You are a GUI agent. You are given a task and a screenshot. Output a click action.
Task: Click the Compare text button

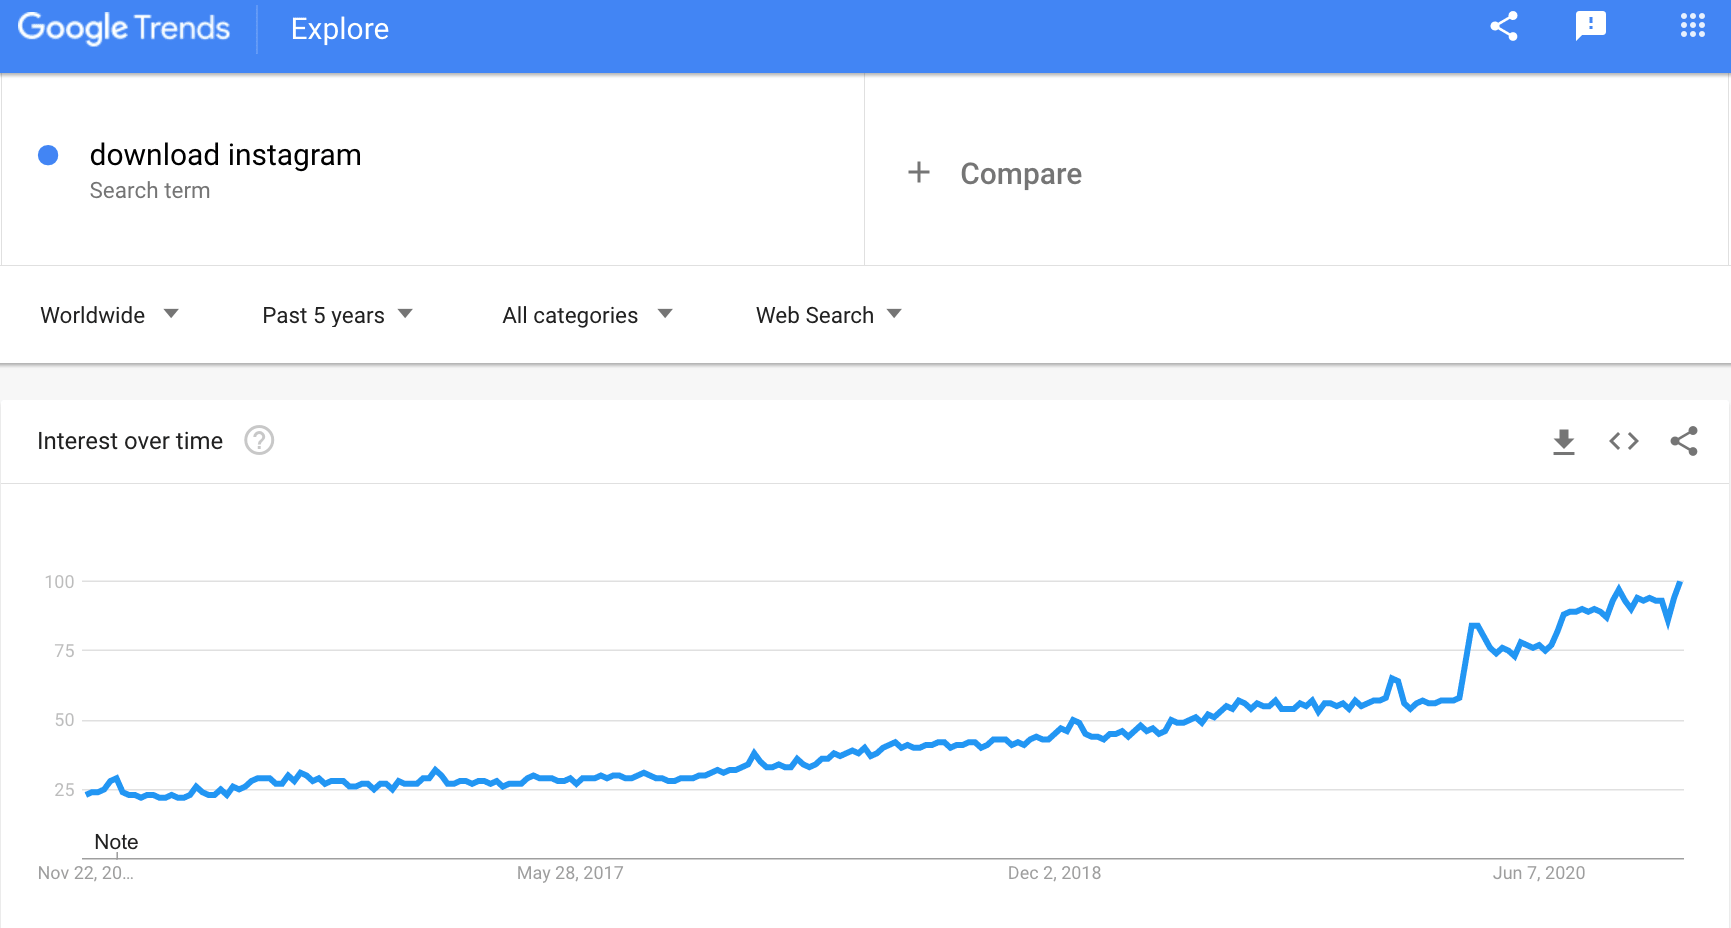[1021, 174]
